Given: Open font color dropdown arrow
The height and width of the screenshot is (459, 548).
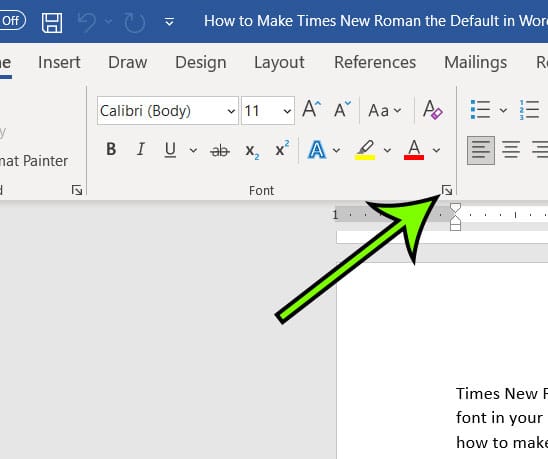Looking at the screenshot, I should [436, 150].
